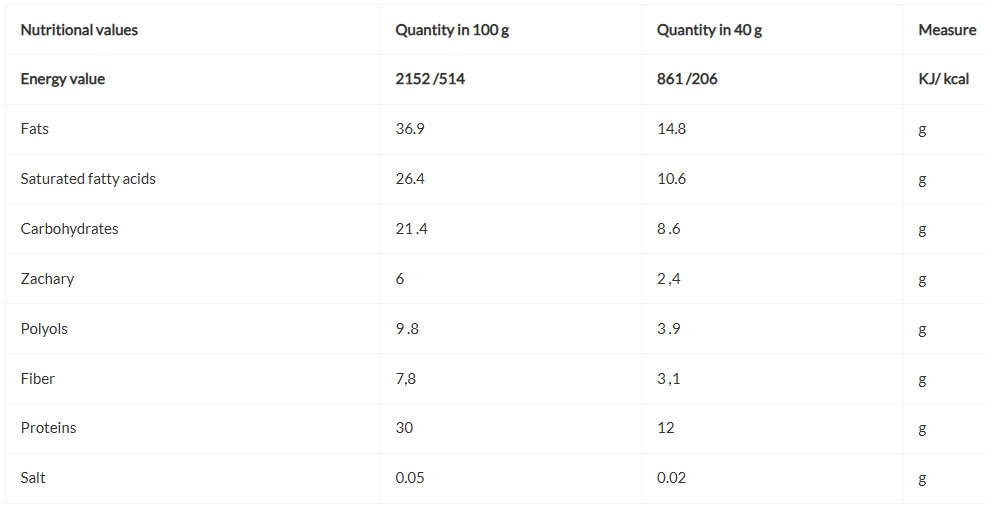Click the 9.8 polyols value

pyautogui.click(x=407, y=329)
